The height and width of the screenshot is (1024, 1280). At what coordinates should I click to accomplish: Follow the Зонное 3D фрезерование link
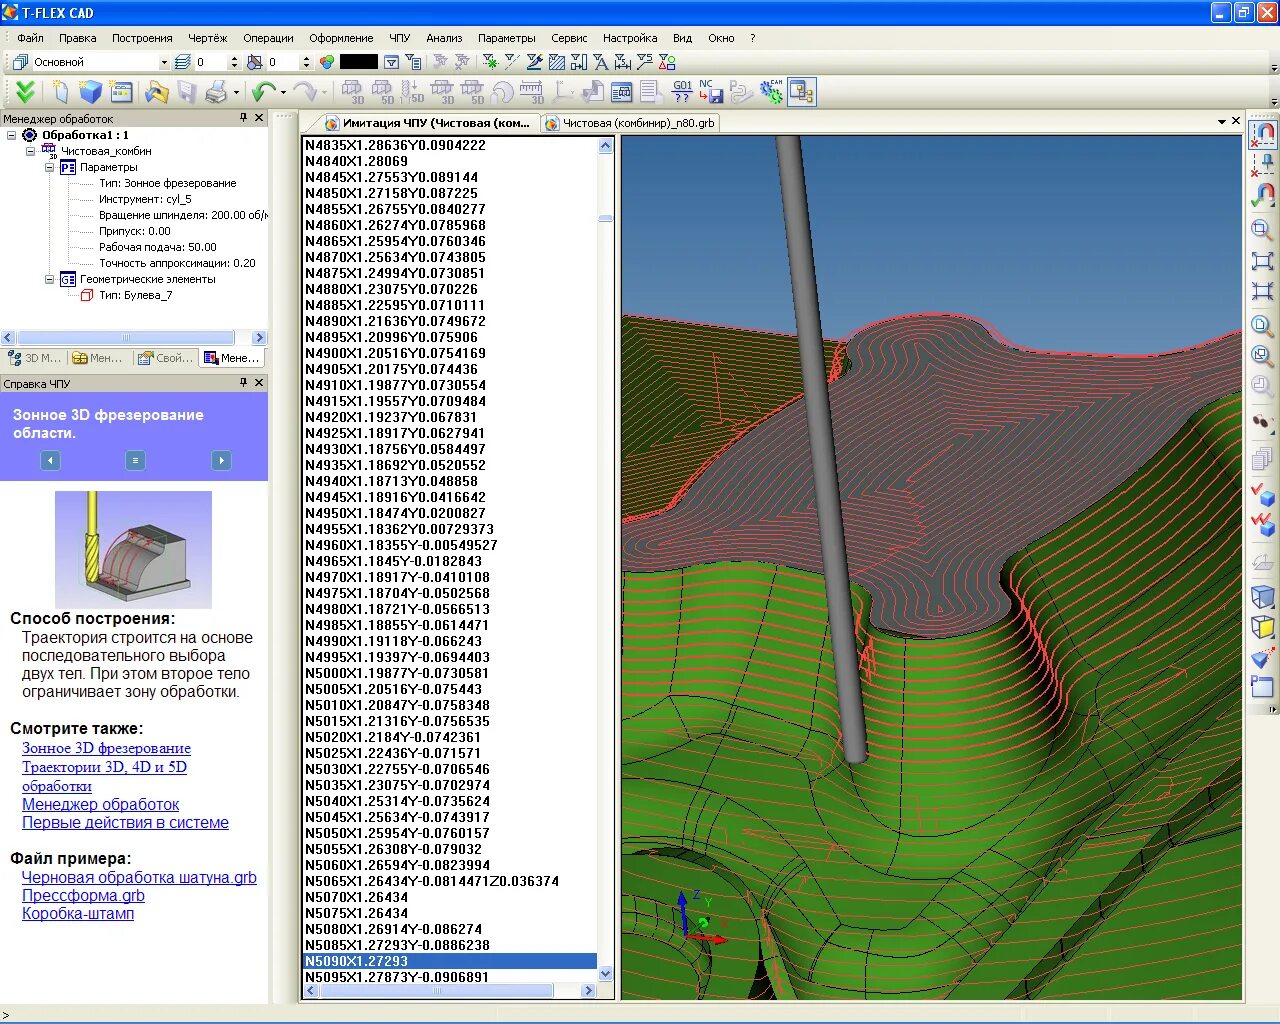point(106,748)
